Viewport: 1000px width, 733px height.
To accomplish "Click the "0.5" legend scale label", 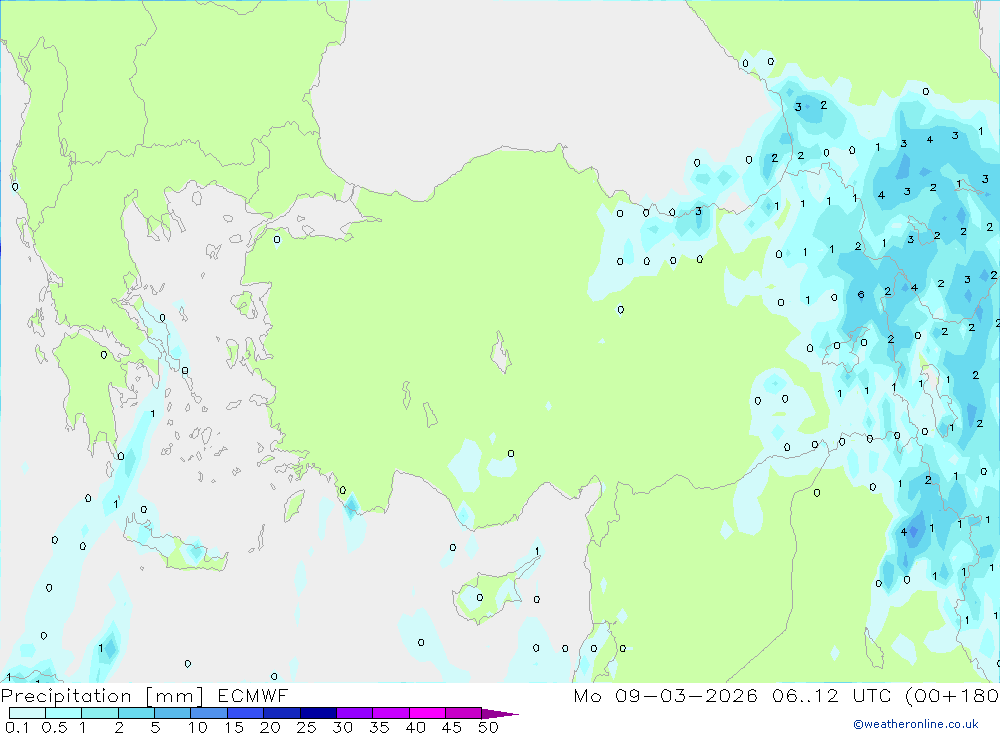I will (55, 727).
